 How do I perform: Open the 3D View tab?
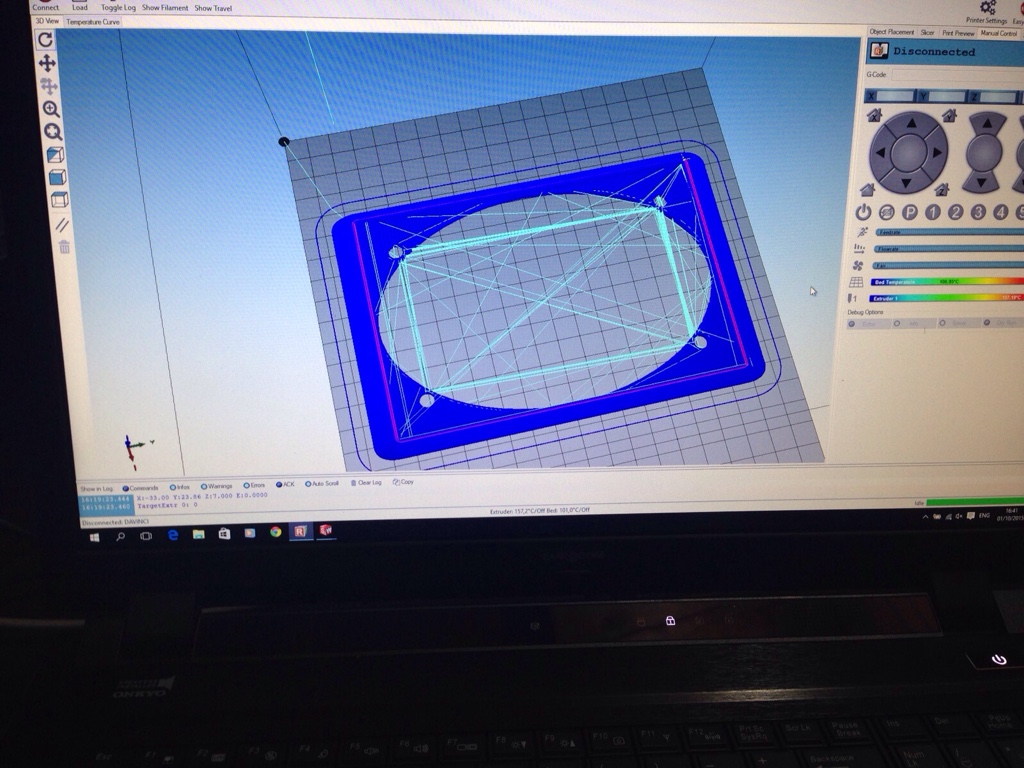[47, 21]
